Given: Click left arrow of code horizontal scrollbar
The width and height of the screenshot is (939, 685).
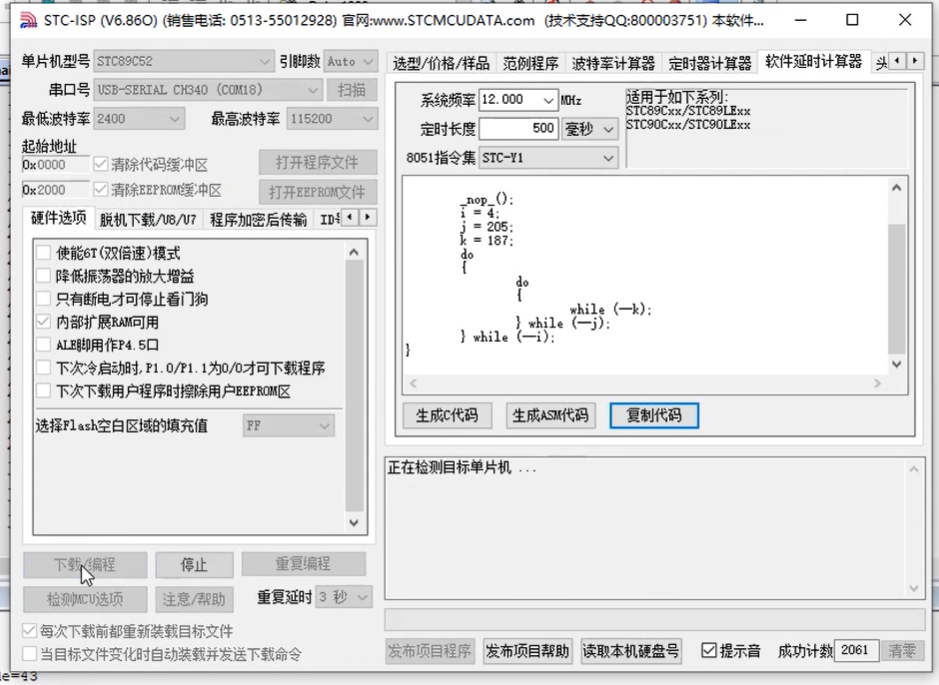Looking at the screenshot, I should click(413, 383).
